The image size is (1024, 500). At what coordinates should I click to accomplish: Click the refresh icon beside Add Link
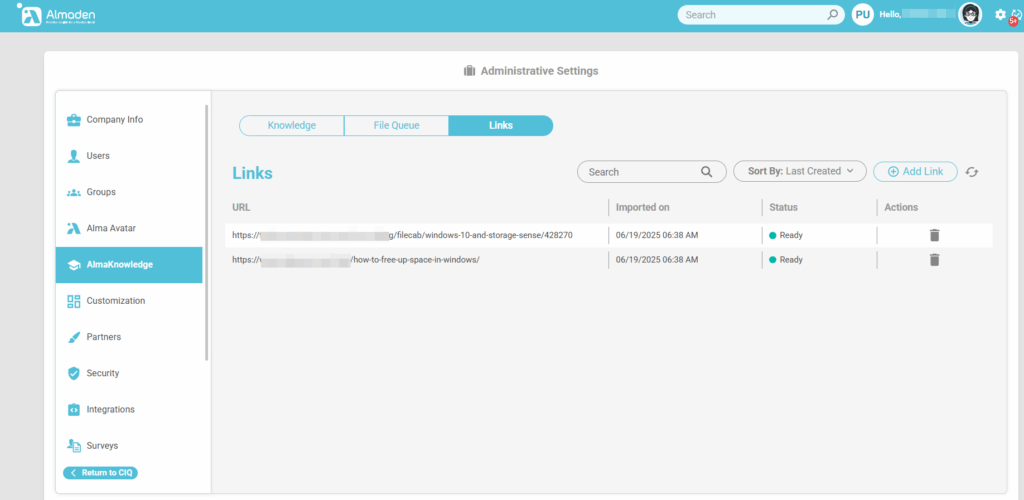[971, 172]
